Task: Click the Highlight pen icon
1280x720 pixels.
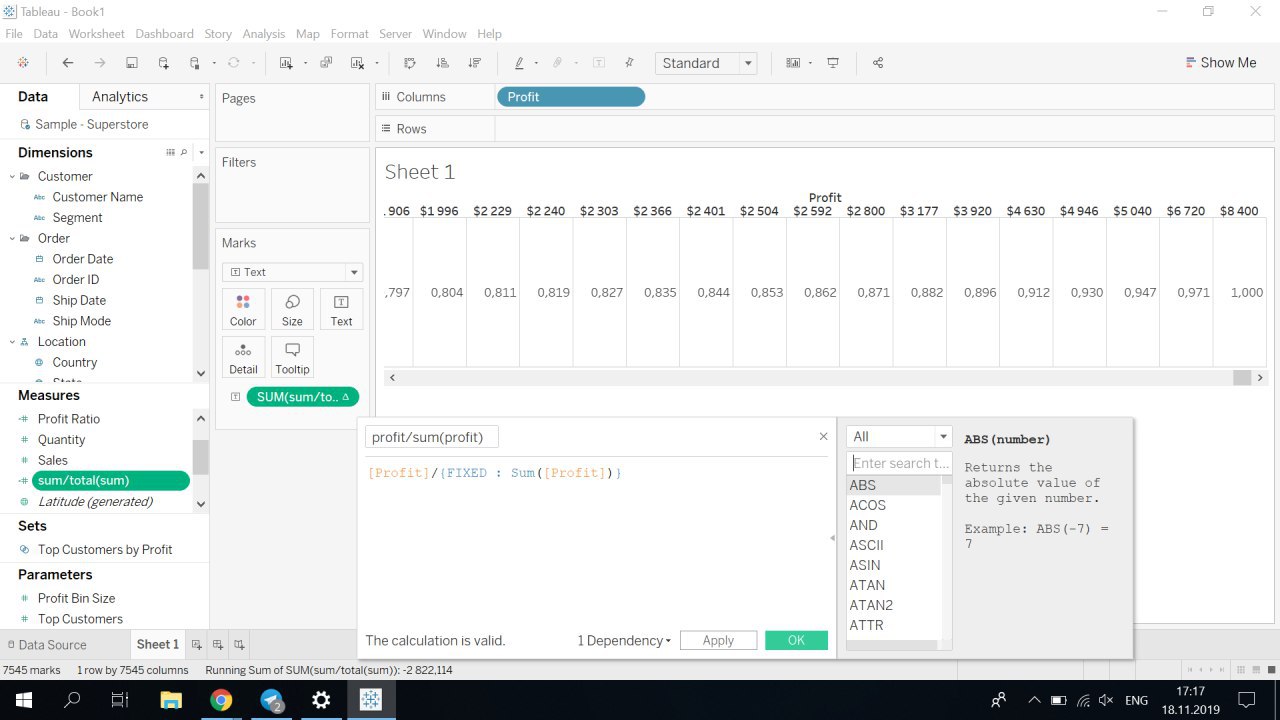Action: [x=519, y=63]
